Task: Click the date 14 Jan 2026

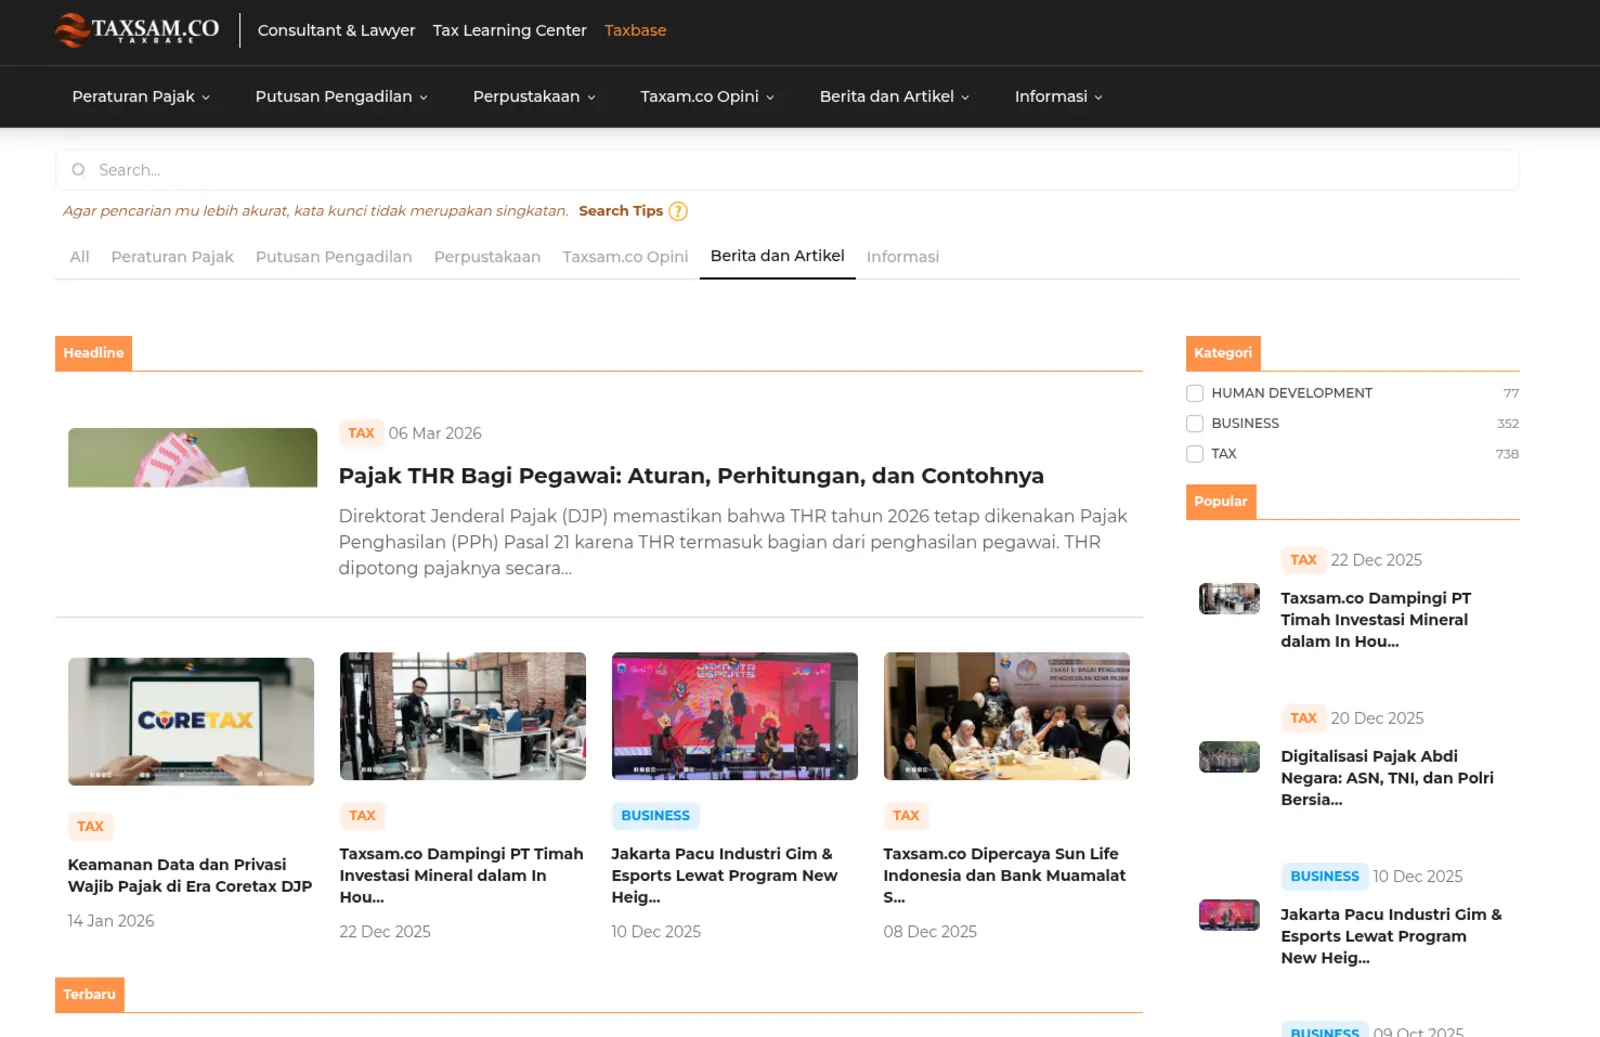Action: pos(111,921)
